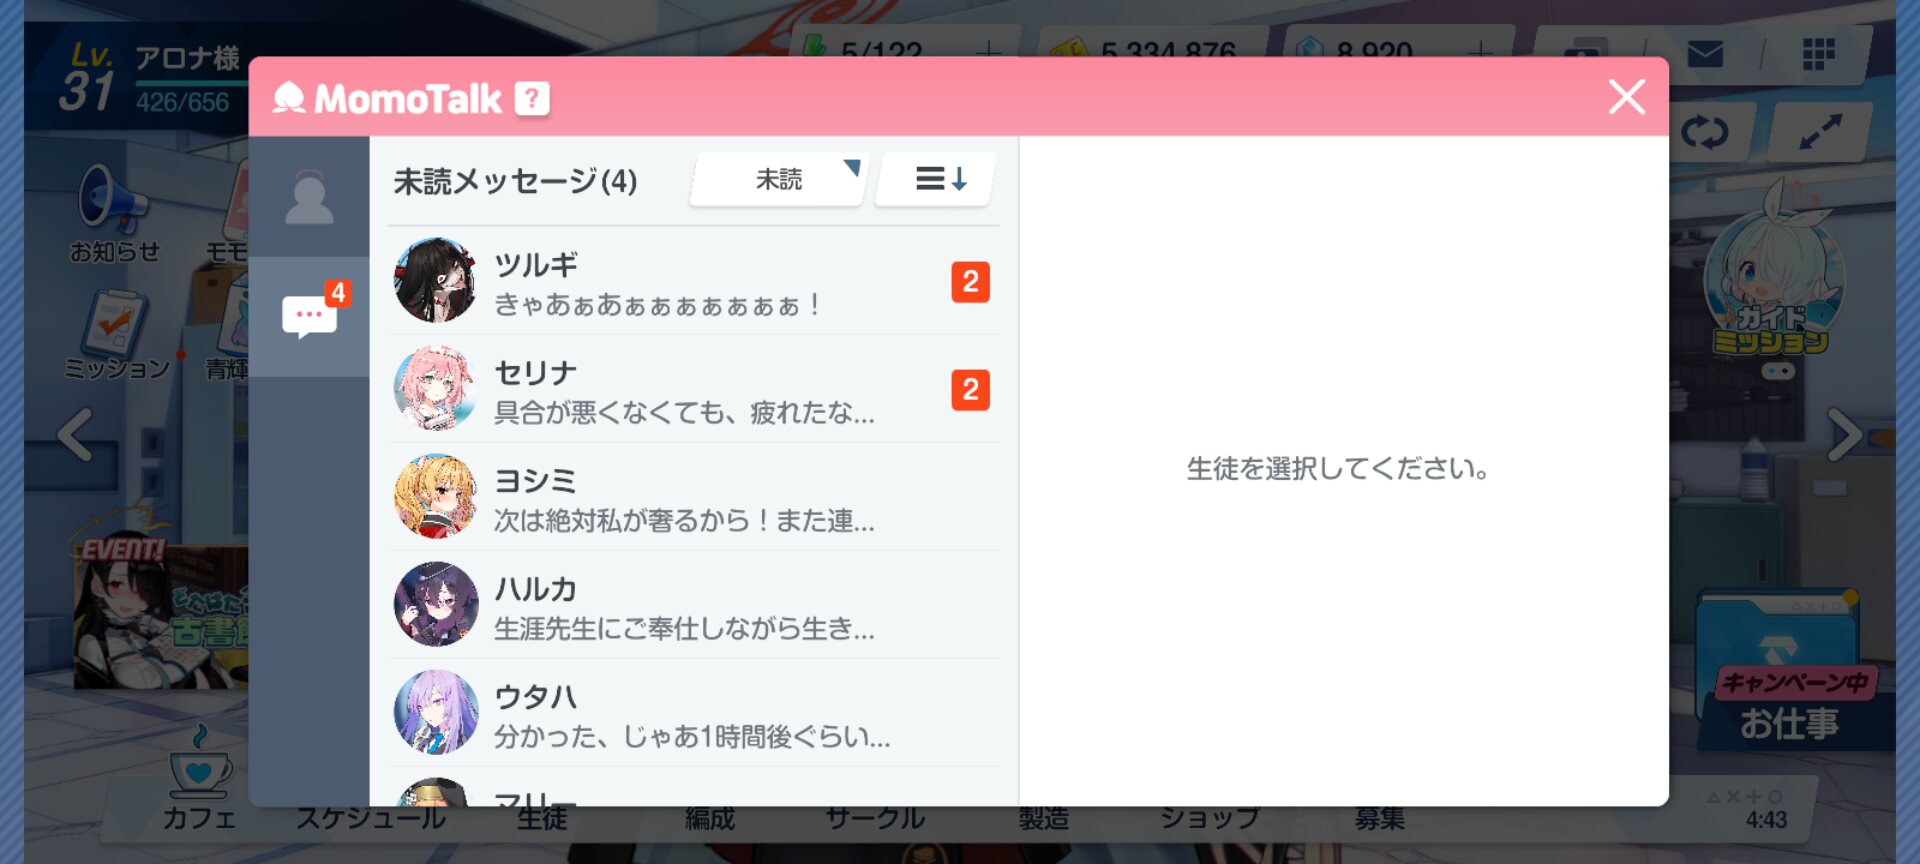Switch to the students contact tab
The width and height of the screenshot is (1920, 864).
(x=309, y=198)
